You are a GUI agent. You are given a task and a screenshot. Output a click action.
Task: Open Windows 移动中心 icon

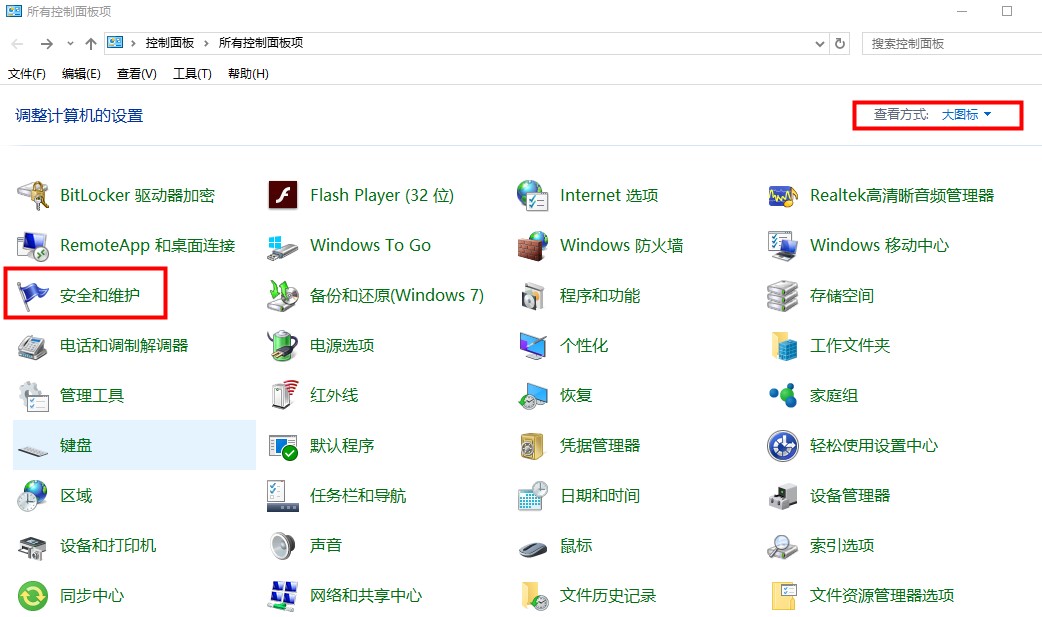pos(782,246)
